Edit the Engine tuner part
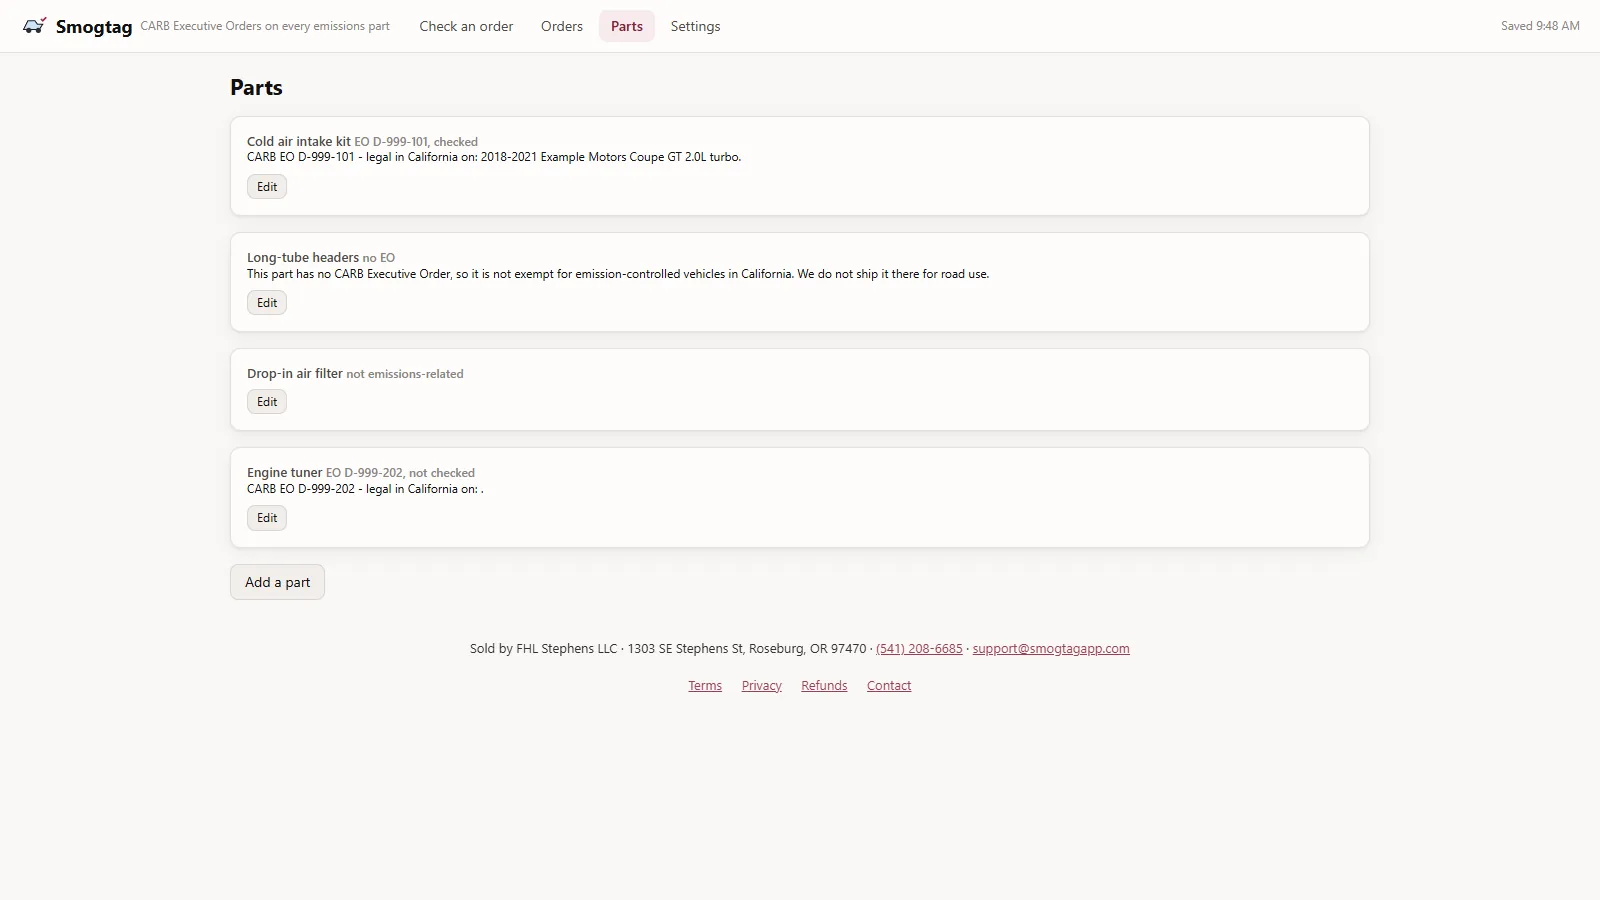The height and width of the screenshot is (900, 1600). (267, 518)
